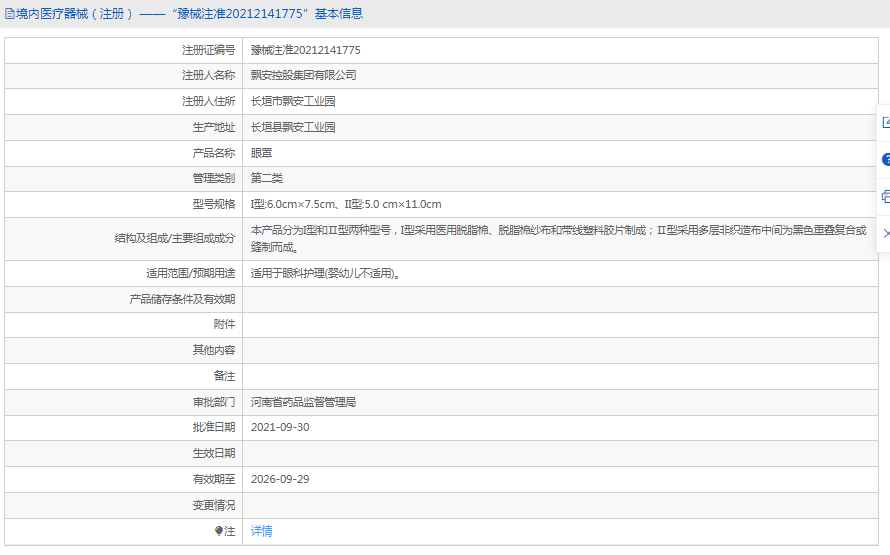
Task: Click the document icon before the page title
Action: pyautogui.click(x=9, y=14)
